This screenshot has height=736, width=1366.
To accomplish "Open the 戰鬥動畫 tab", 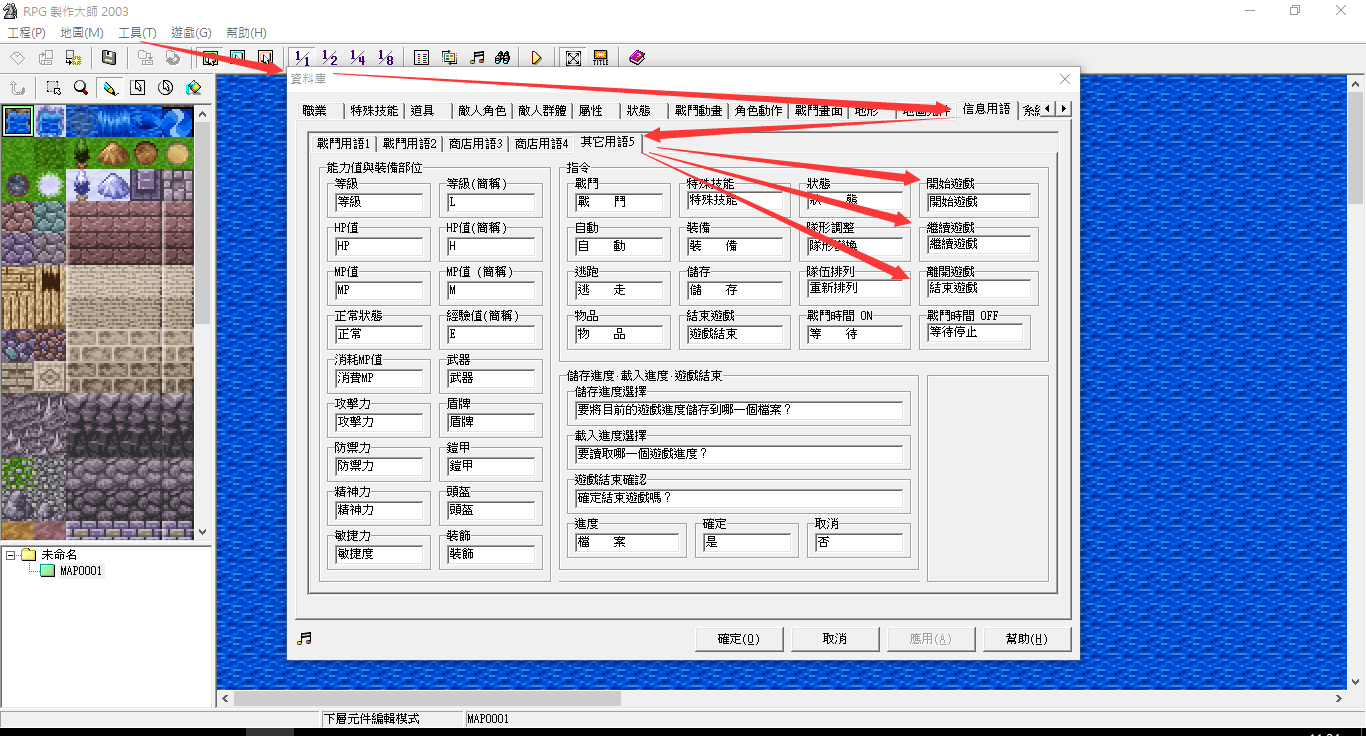I will coord(698,110).
